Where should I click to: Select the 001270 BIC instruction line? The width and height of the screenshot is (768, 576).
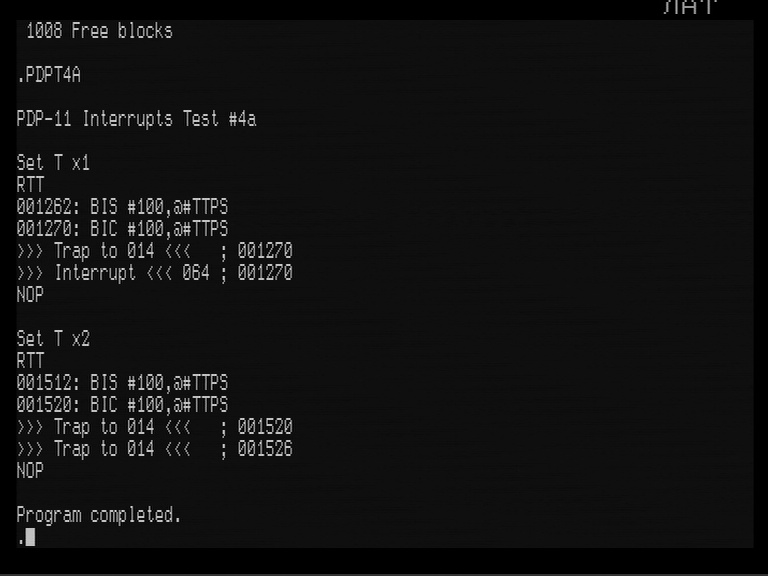pyautogui.click(x=122, y=229)
